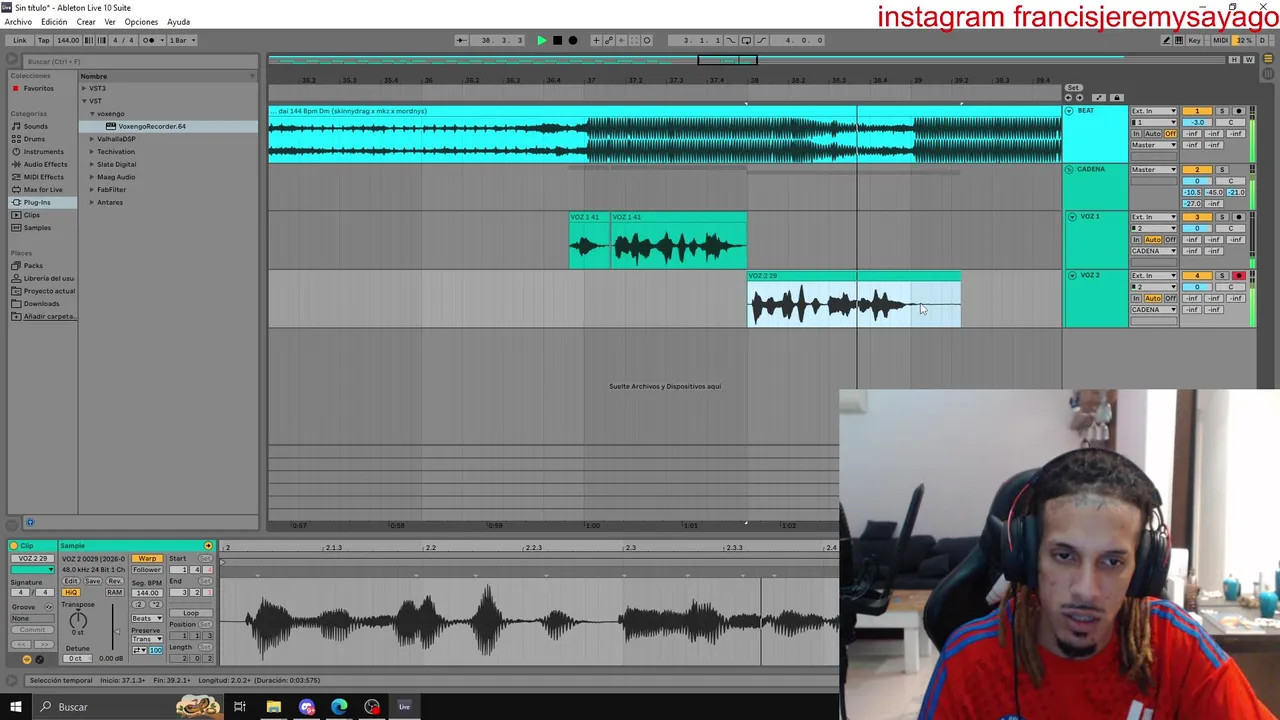Viewport: 1280px width, 720px height.
Task: Start playback with the green Play button
Action: (x=542, y=40)
